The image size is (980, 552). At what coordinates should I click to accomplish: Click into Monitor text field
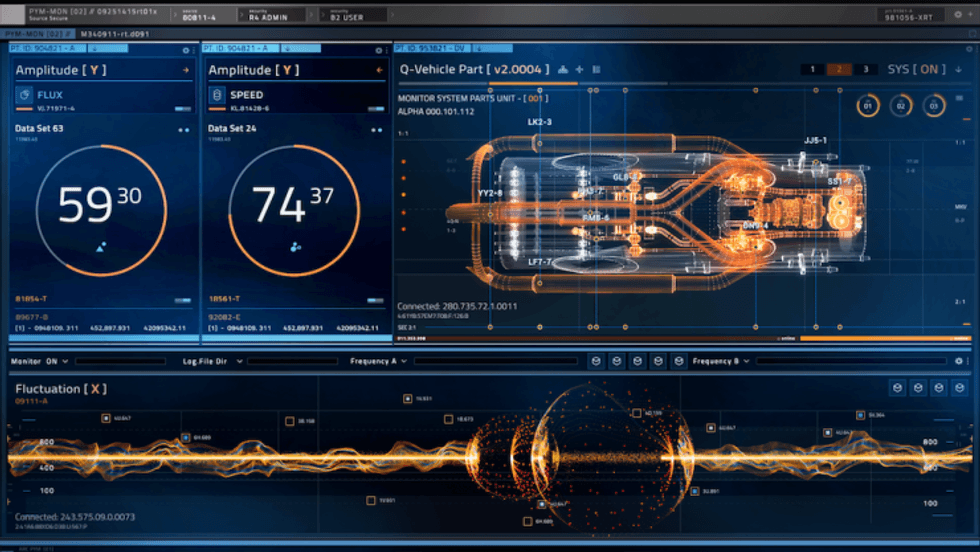(x=120, y=361)
